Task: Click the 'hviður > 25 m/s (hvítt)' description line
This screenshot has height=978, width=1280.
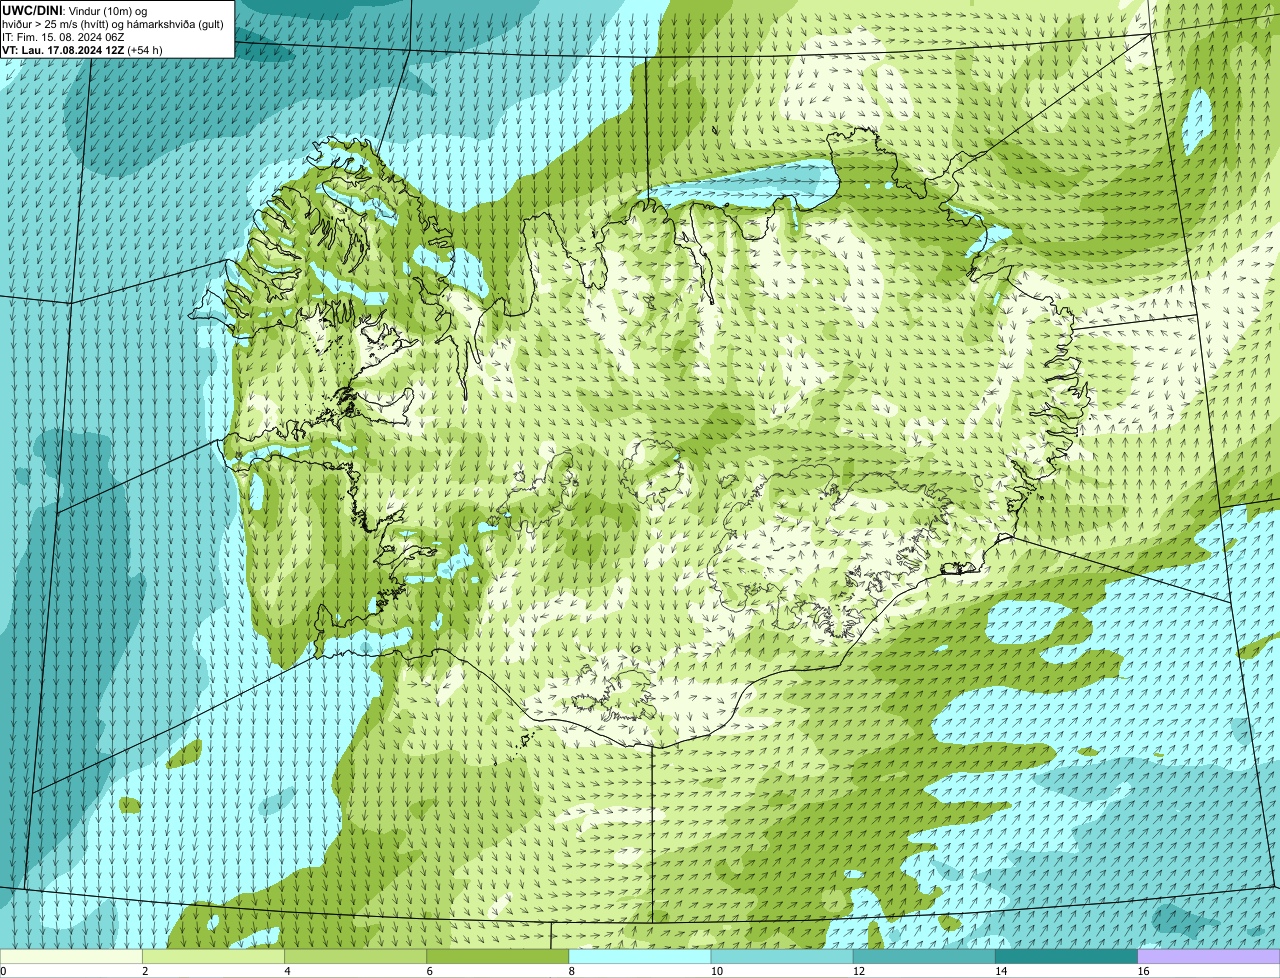Action: click(x=112, y=24)
